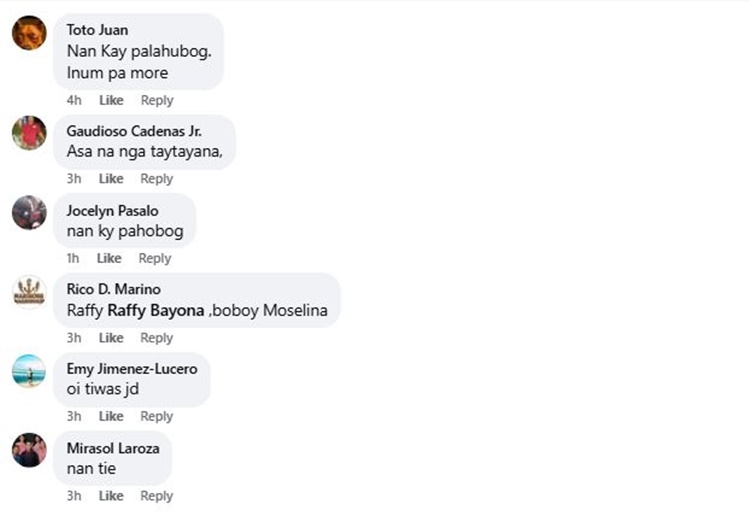Image resolution: width=750 pixels, height=521 pixels.
Task: Click Jocelyn Pasalo's profile avatar
Action: 29,212
